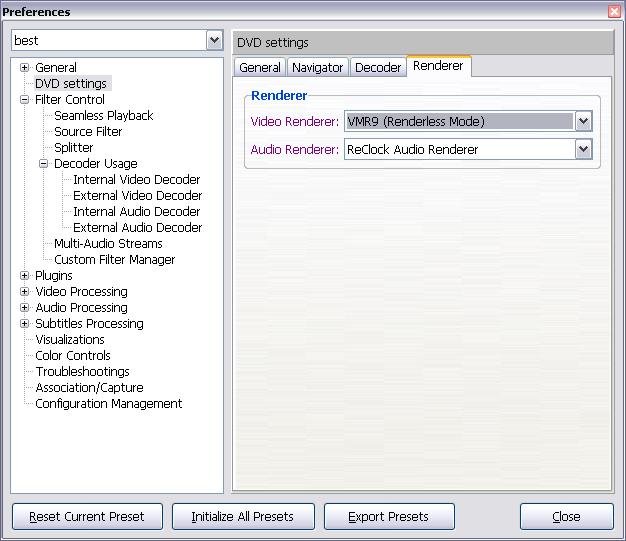Expand the Audio Processing node

pos(25,308)
